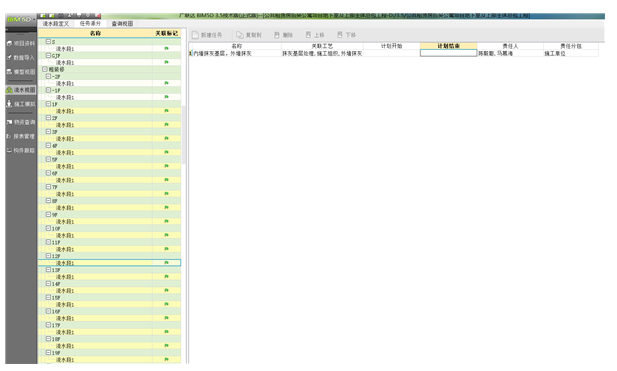
Task: Switch to the 查询视图 tab
Action: pos(122,24)
